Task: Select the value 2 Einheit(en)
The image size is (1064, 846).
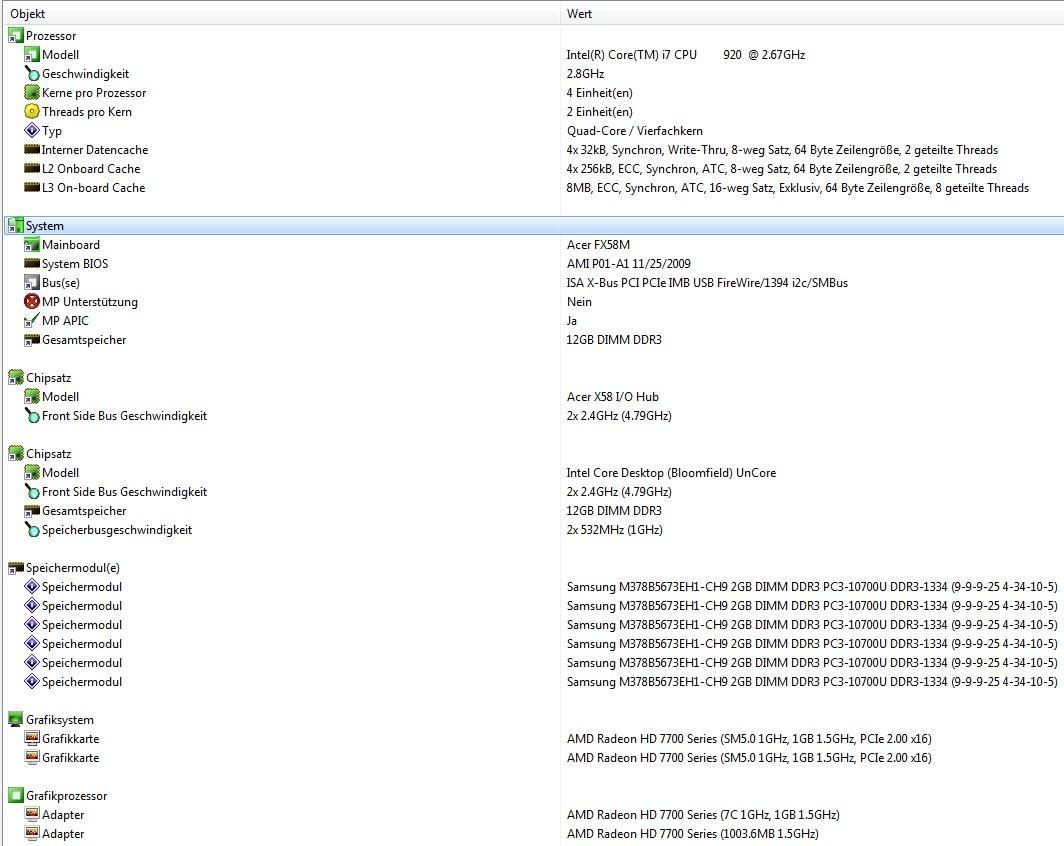Action: [x=599, y=112]
